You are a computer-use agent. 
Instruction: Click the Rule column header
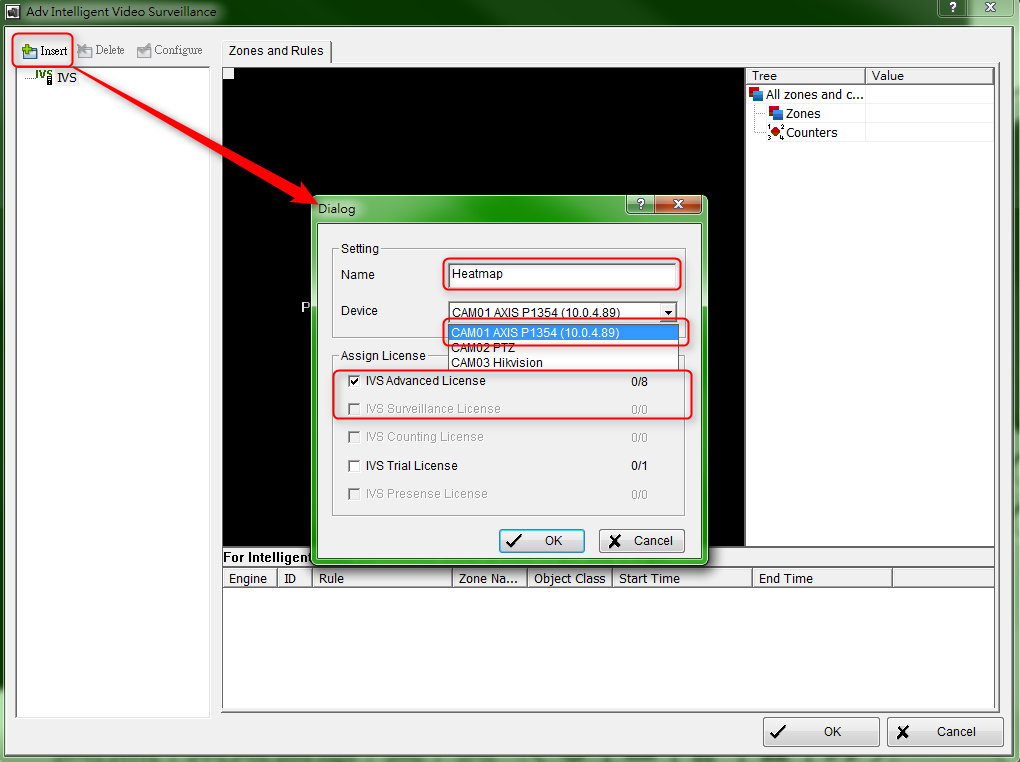[x=382, y=579]
